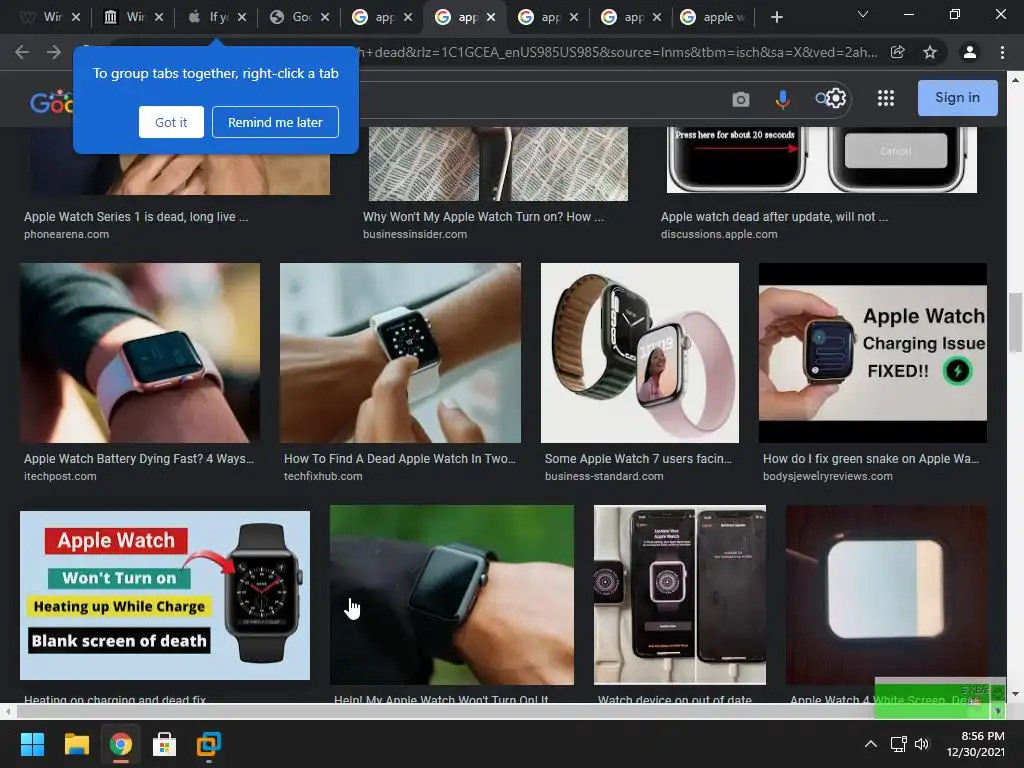The image size is (1024, 768).
Task: Open the Windows Start menu
Action: 32,744
